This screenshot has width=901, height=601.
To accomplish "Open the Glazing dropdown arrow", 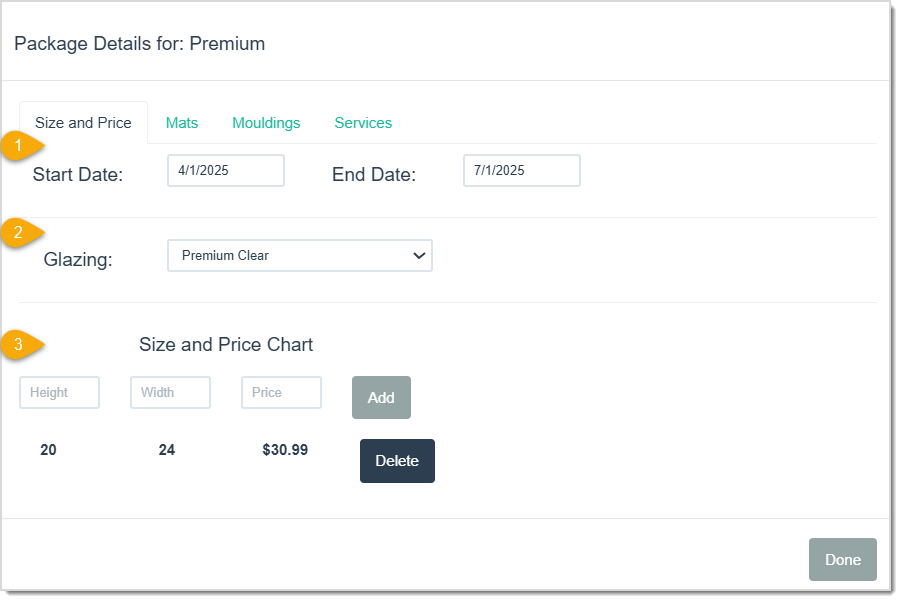I will [x=419, y=255].
